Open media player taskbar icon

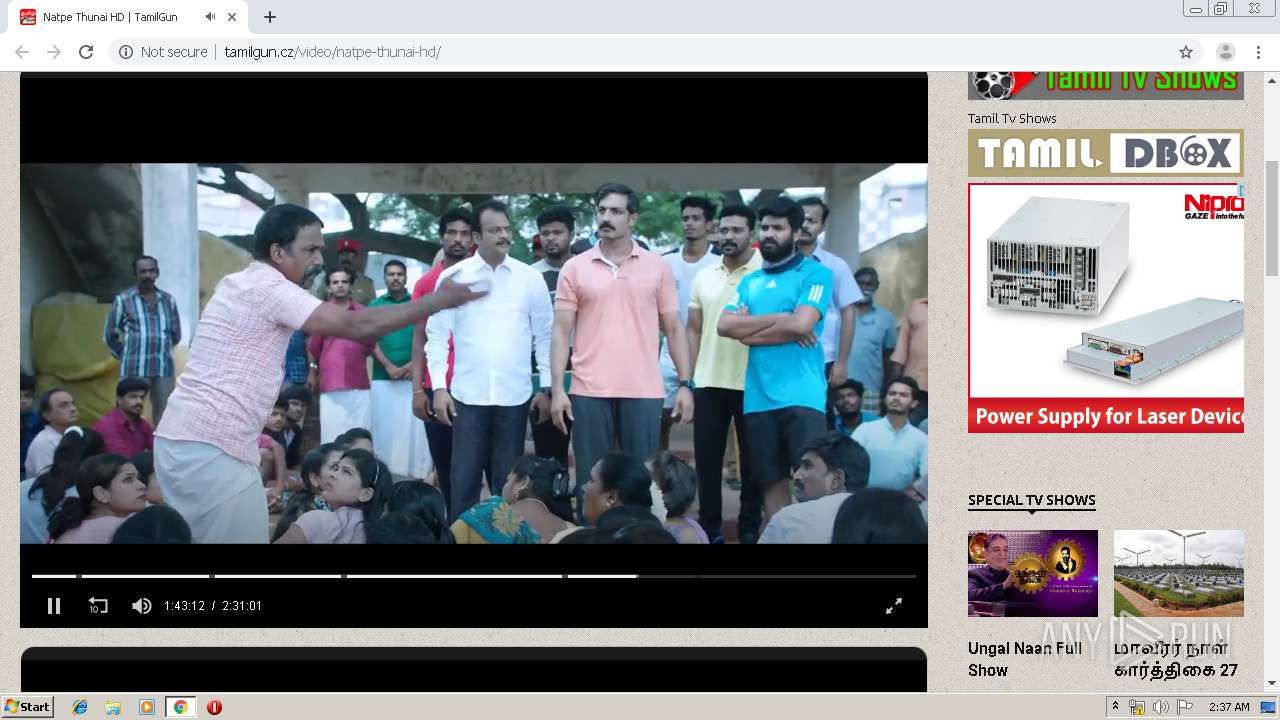click(147, 707)
